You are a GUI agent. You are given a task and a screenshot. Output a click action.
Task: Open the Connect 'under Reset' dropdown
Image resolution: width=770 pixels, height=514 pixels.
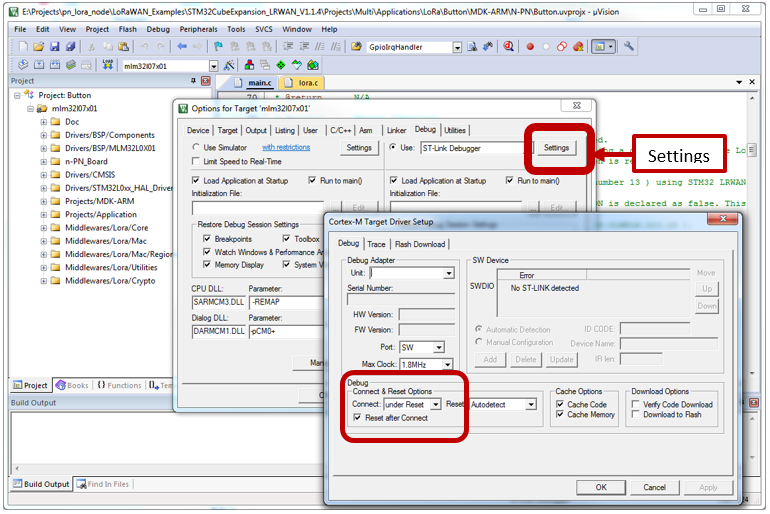[436, 405]
